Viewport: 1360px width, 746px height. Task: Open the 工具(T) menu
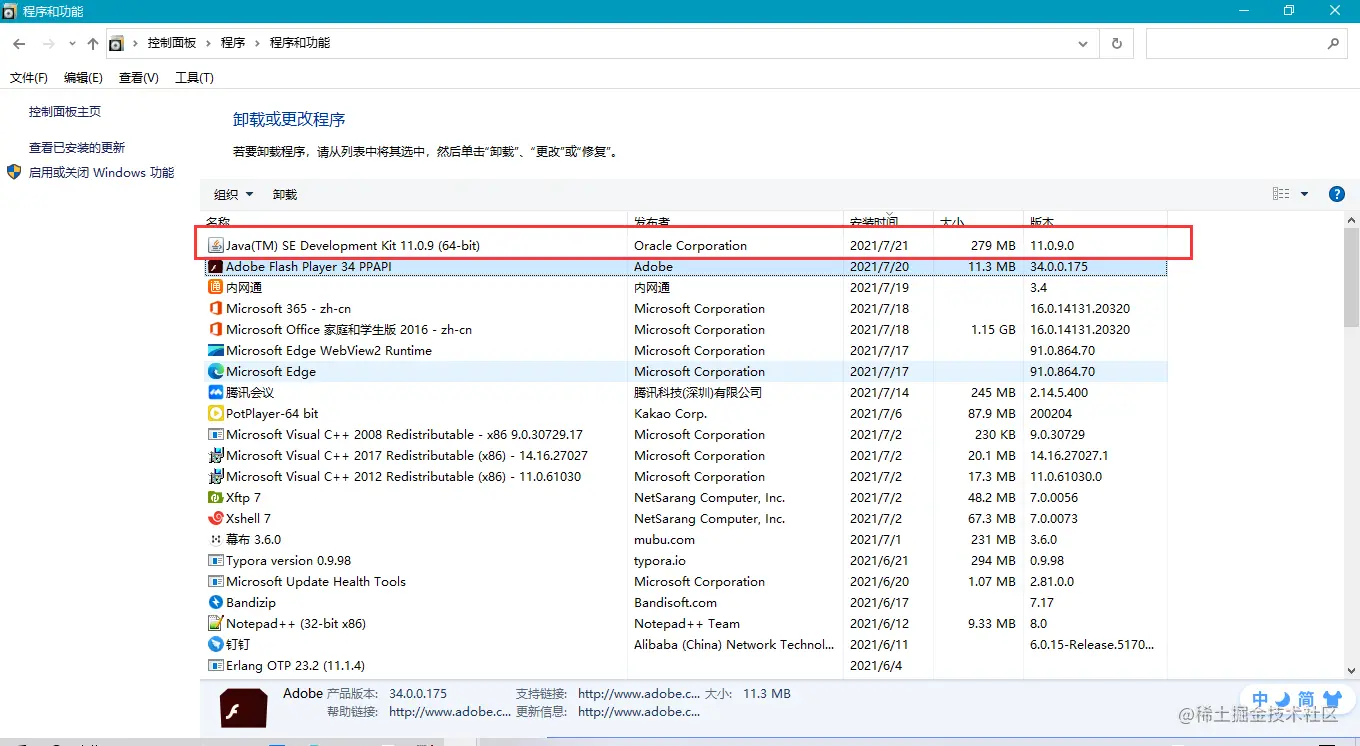coord(194,78)
